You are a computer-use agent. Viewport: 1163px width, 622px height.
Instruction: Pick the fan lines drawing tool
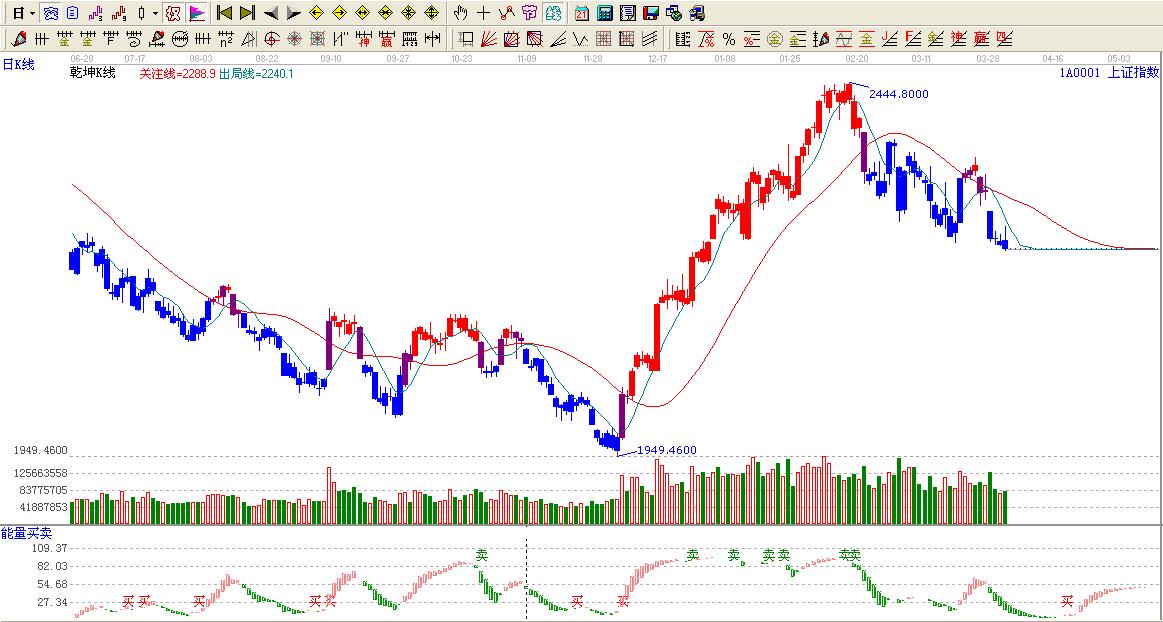pos(488,39)
